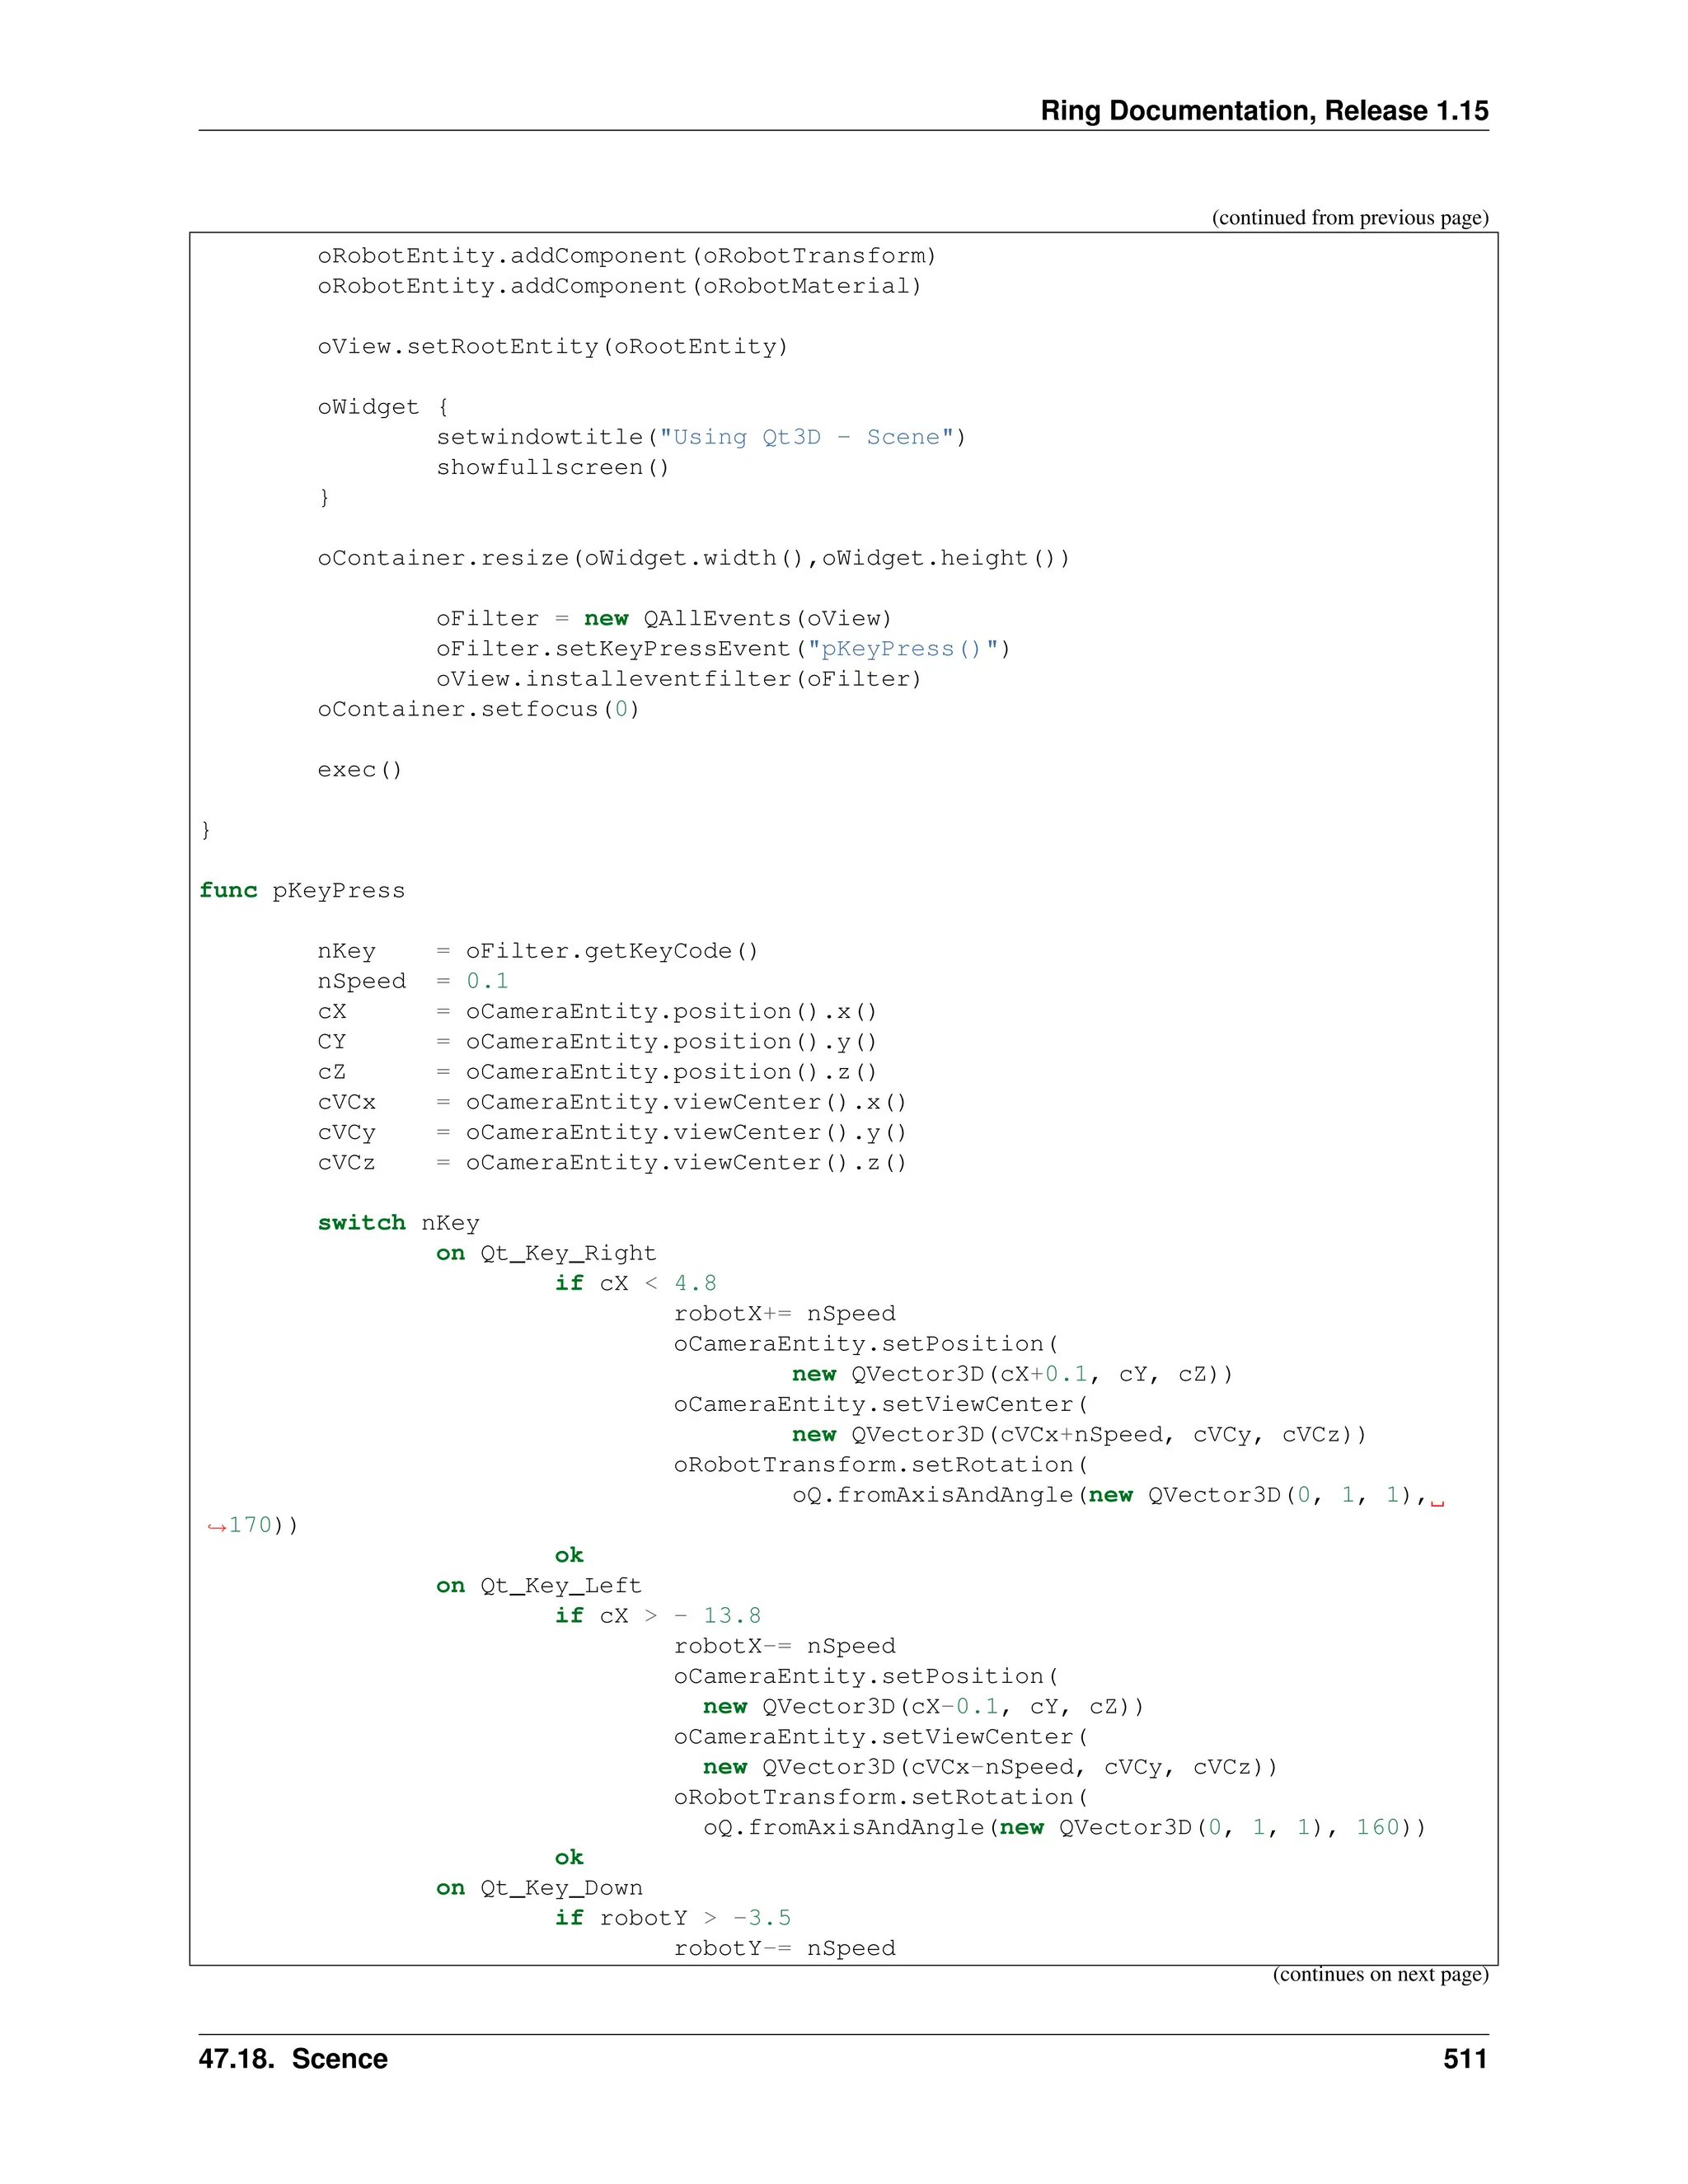Click the 'pKeyPress()' string literal
This screenshot has width=1688, height=2184.
pos(901,649)
